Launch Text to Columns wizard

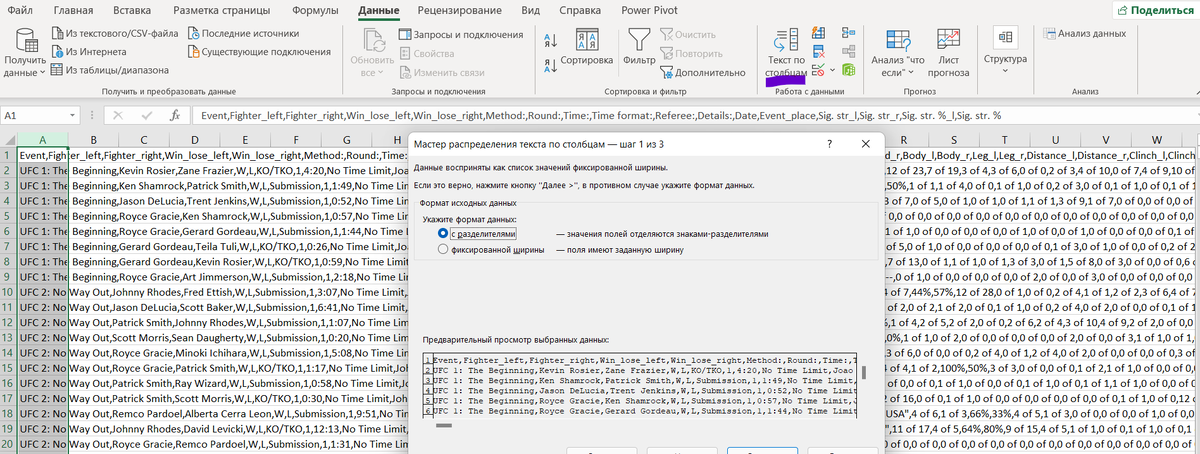[785, 54]
